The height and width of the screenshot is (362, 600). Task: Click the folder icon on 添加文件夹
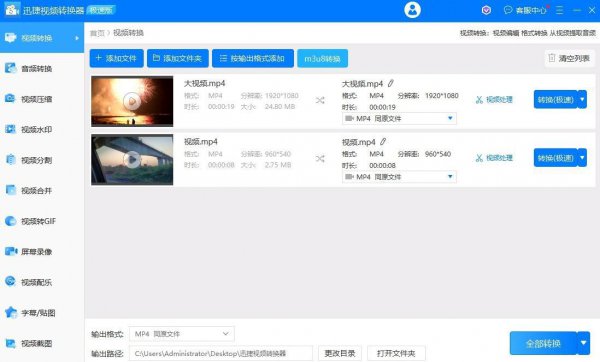[156, 58]
